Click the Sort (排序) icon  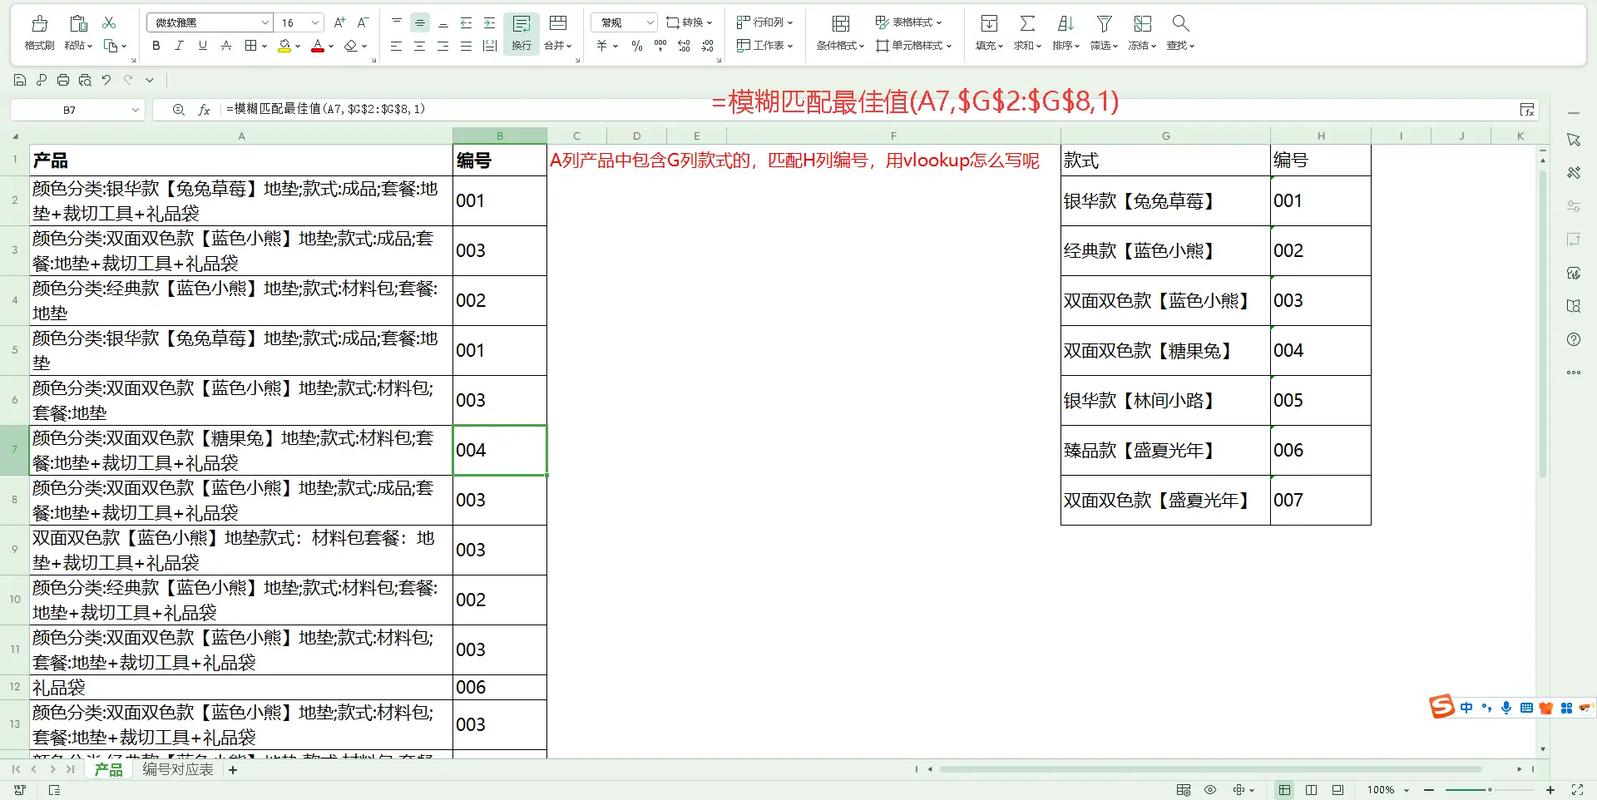point(1066,23)
